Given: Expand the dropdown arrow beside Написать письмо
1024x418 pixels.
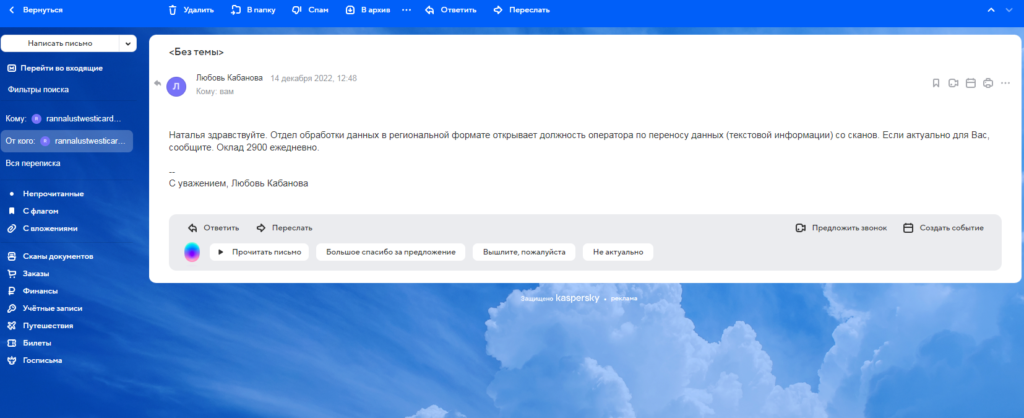Looking at the screenshot, I should 127,43.
